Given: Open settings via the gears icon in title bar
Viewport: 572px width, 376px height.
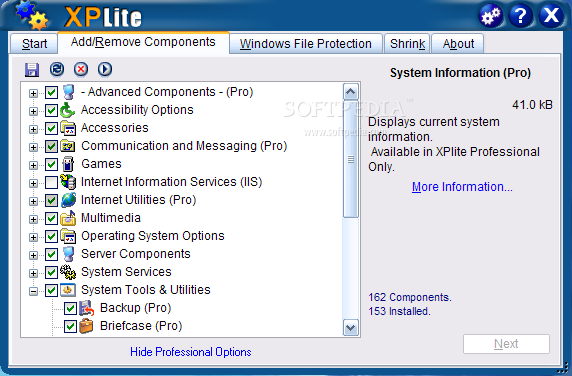Looking at the screenshot, I should point(491,16).
